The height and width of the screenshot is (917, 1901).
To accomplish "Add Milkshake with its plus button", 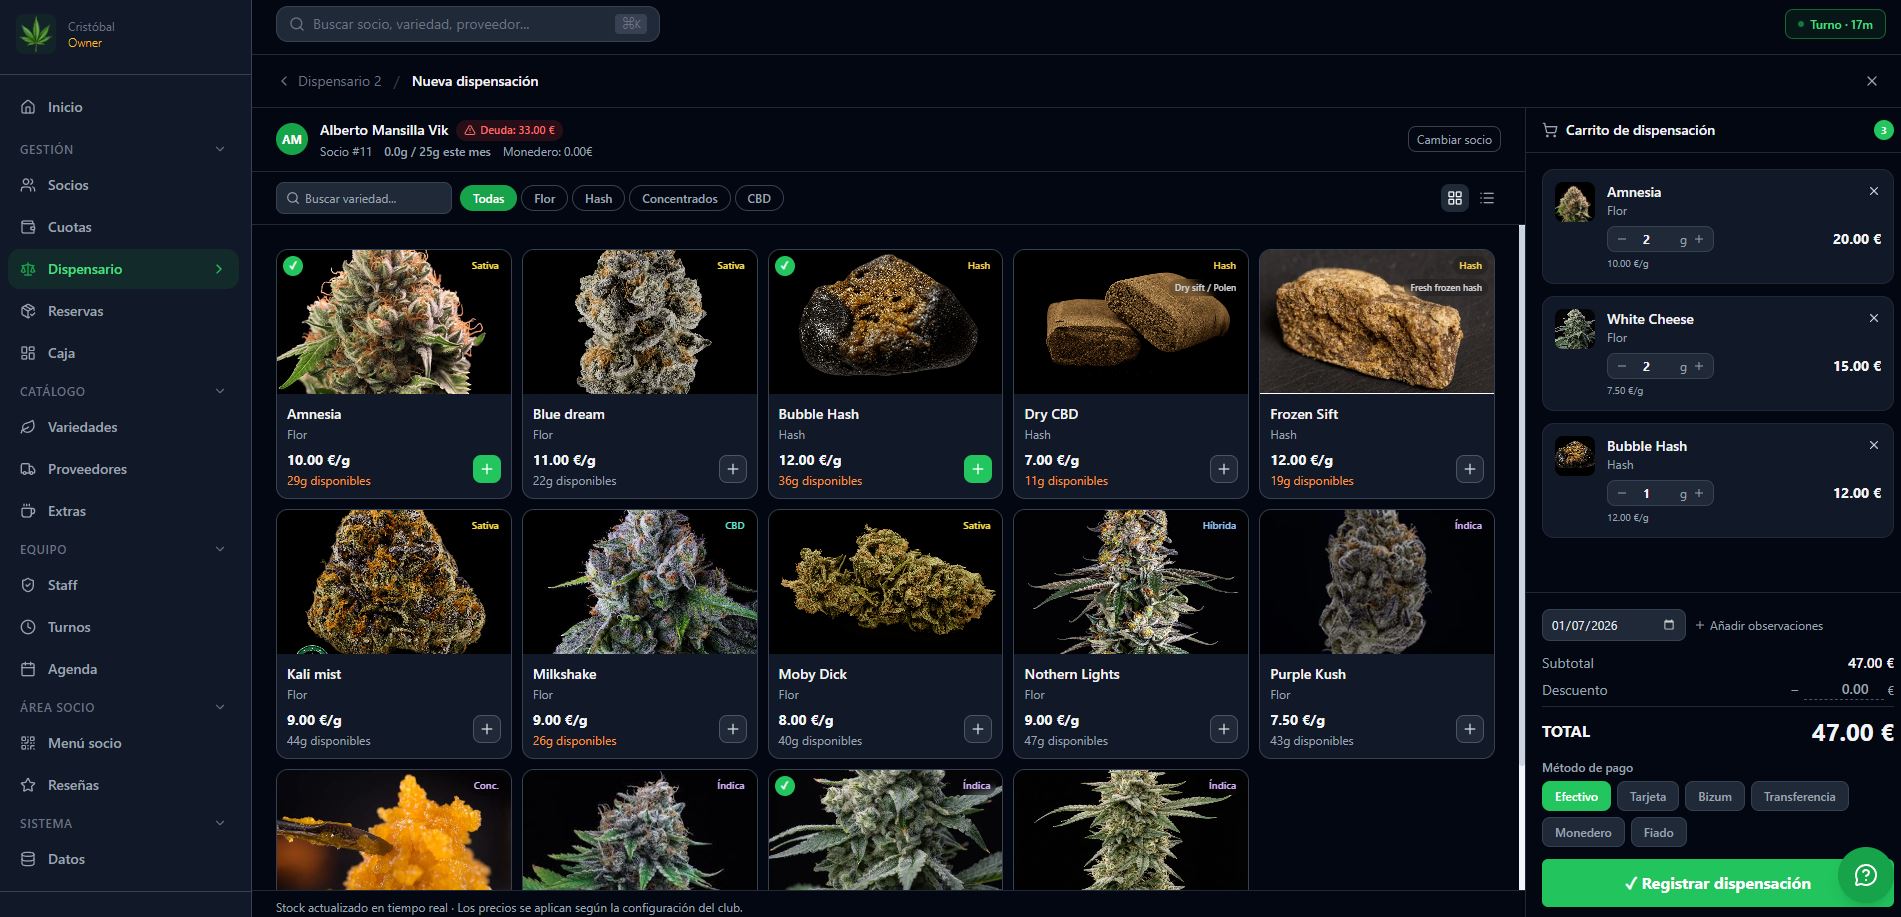I will (733, 729).
